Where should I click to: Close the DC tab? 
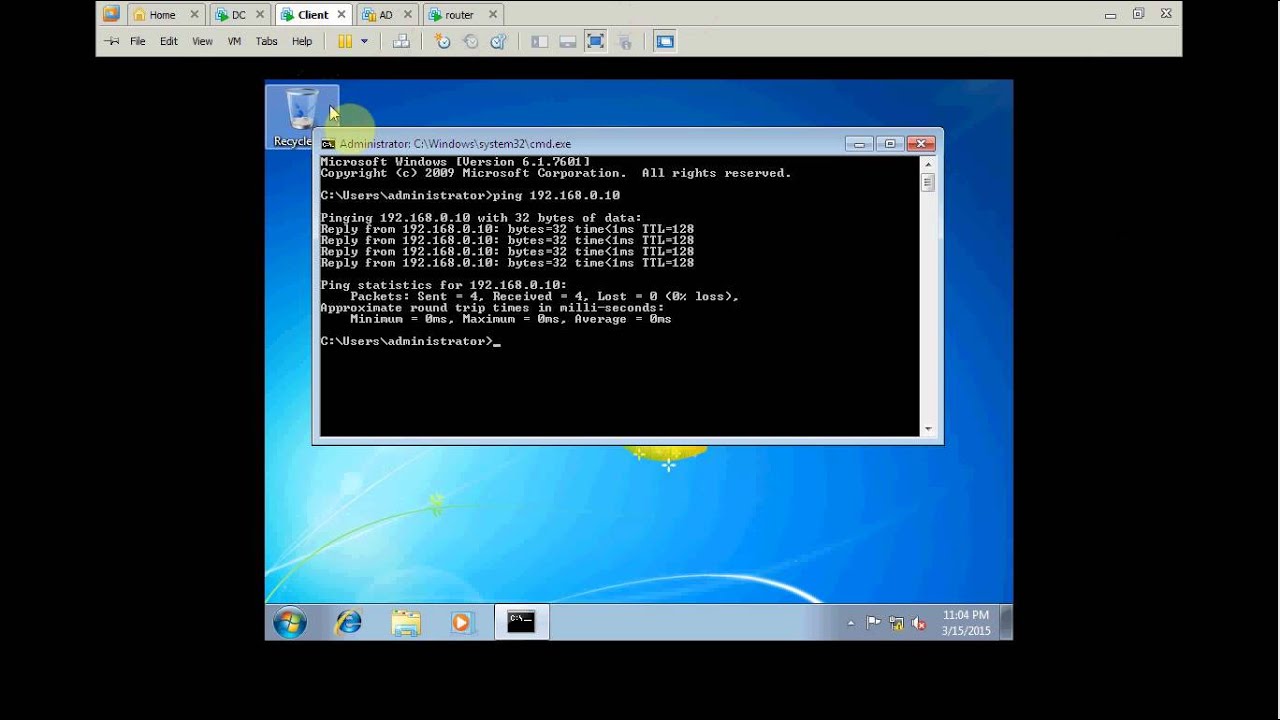260,15
